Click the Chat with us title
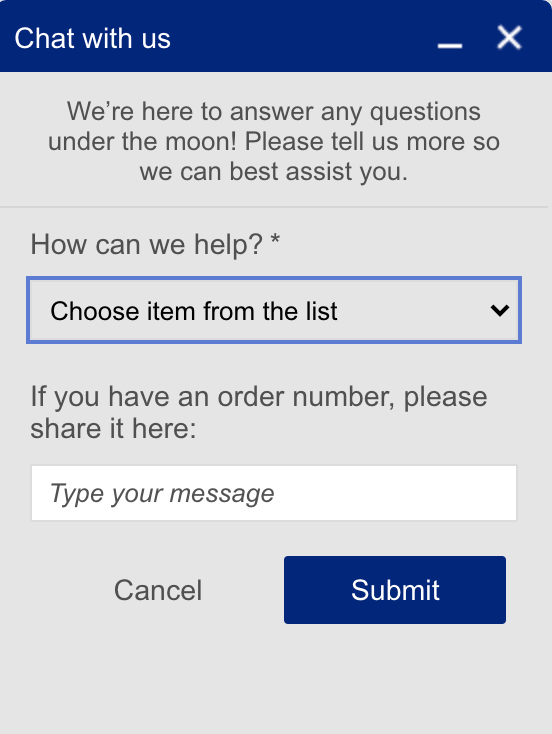Image resolution: width=552 pixels, height=734 pixels. [92, 38]
